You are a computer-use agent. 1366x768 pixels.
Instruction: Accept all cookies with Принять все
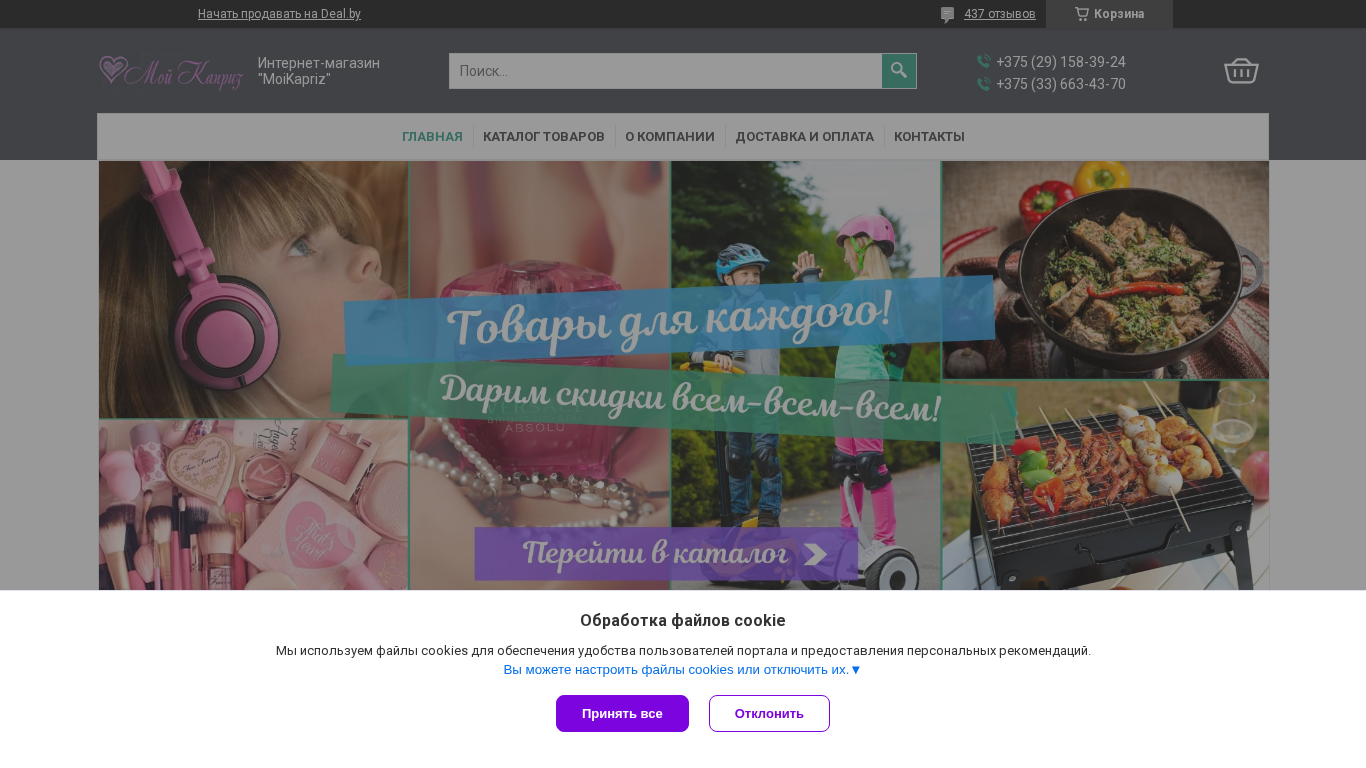point(622,714)
